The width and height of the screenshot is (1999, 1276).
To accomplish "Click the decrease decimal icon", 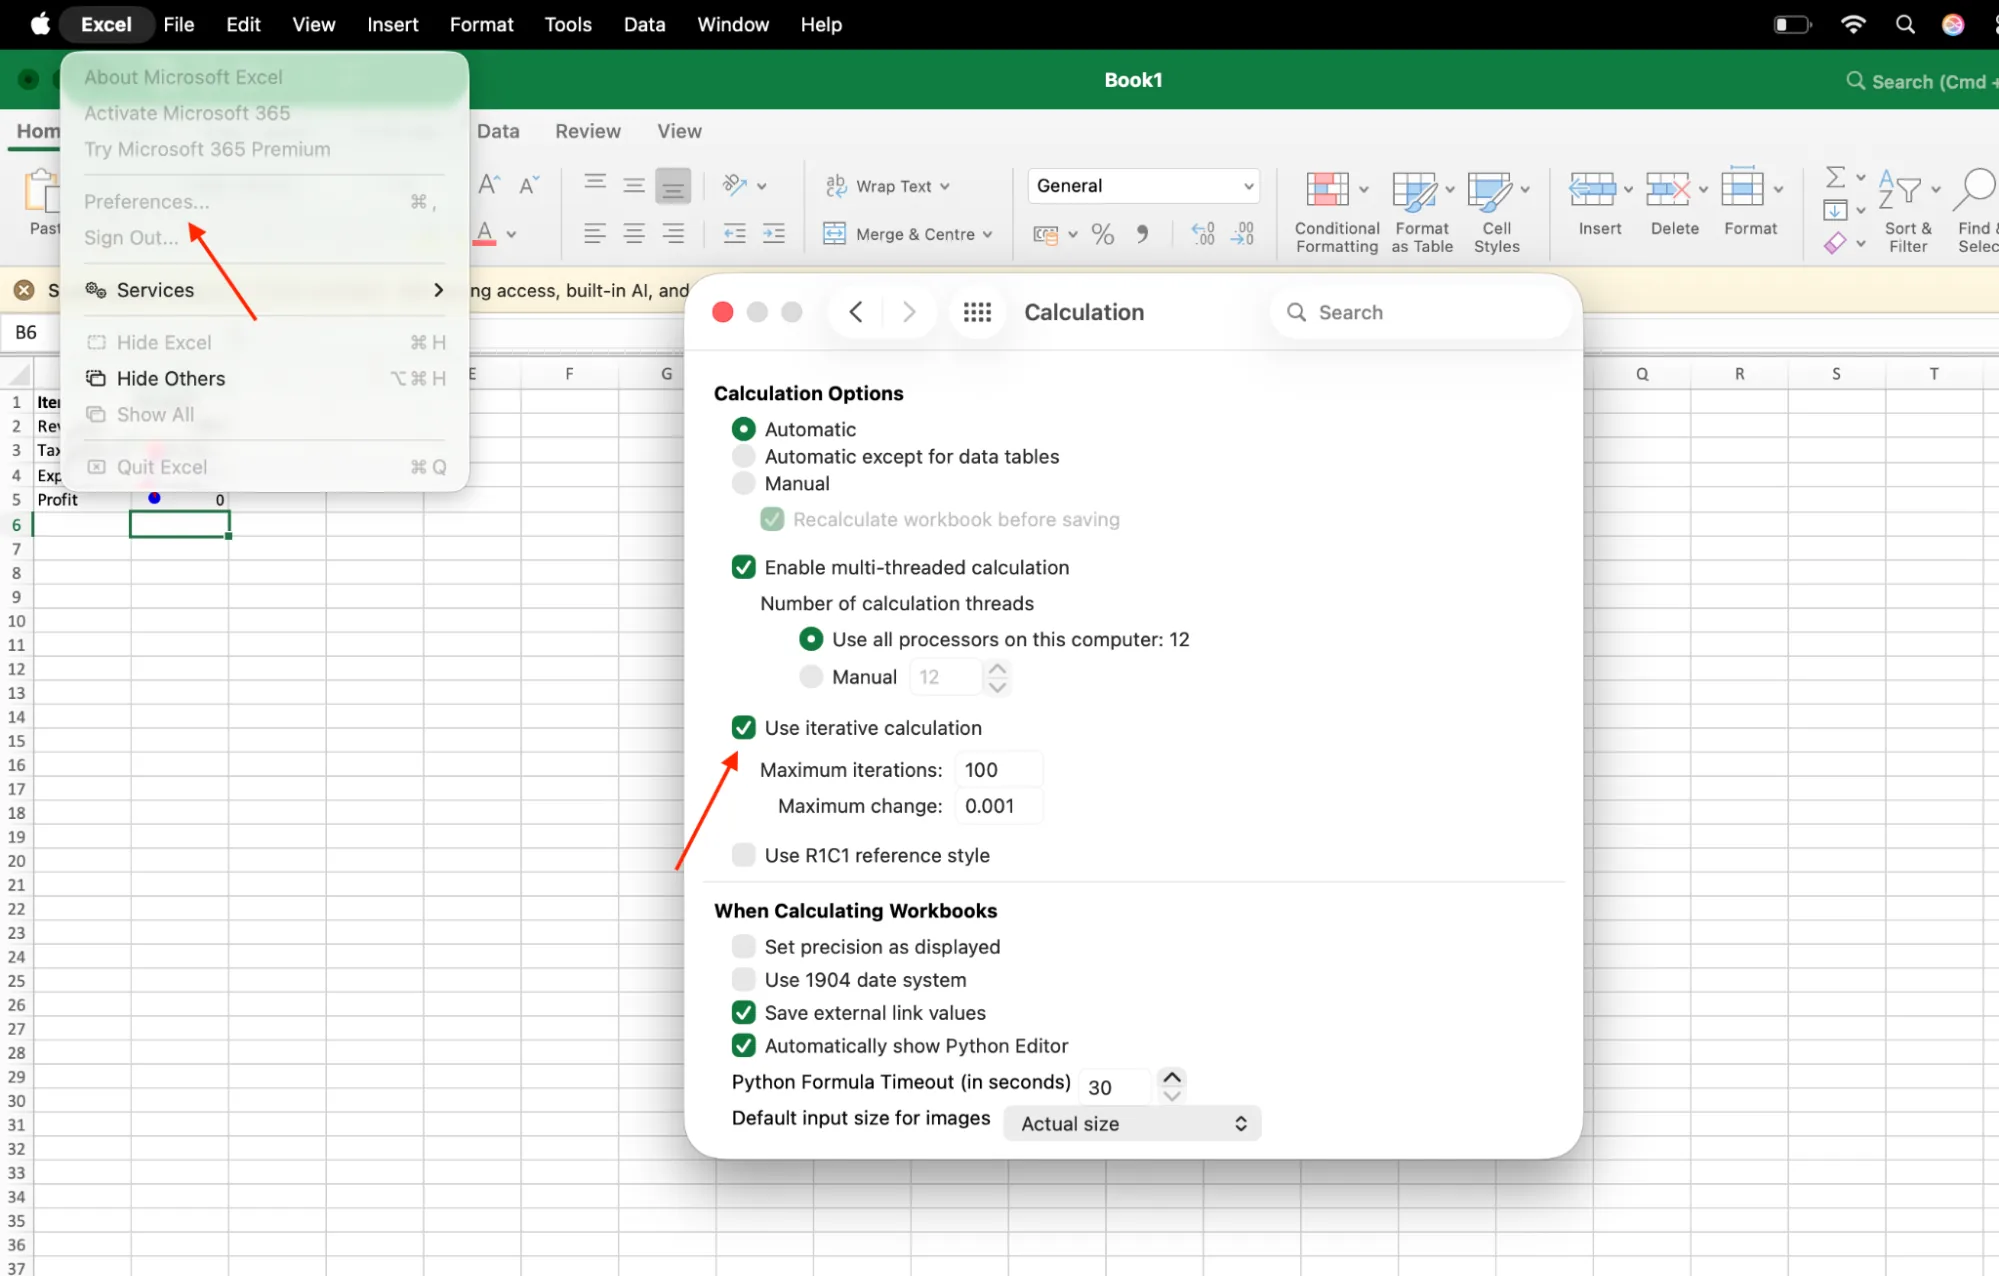I will pos(1243,234).
